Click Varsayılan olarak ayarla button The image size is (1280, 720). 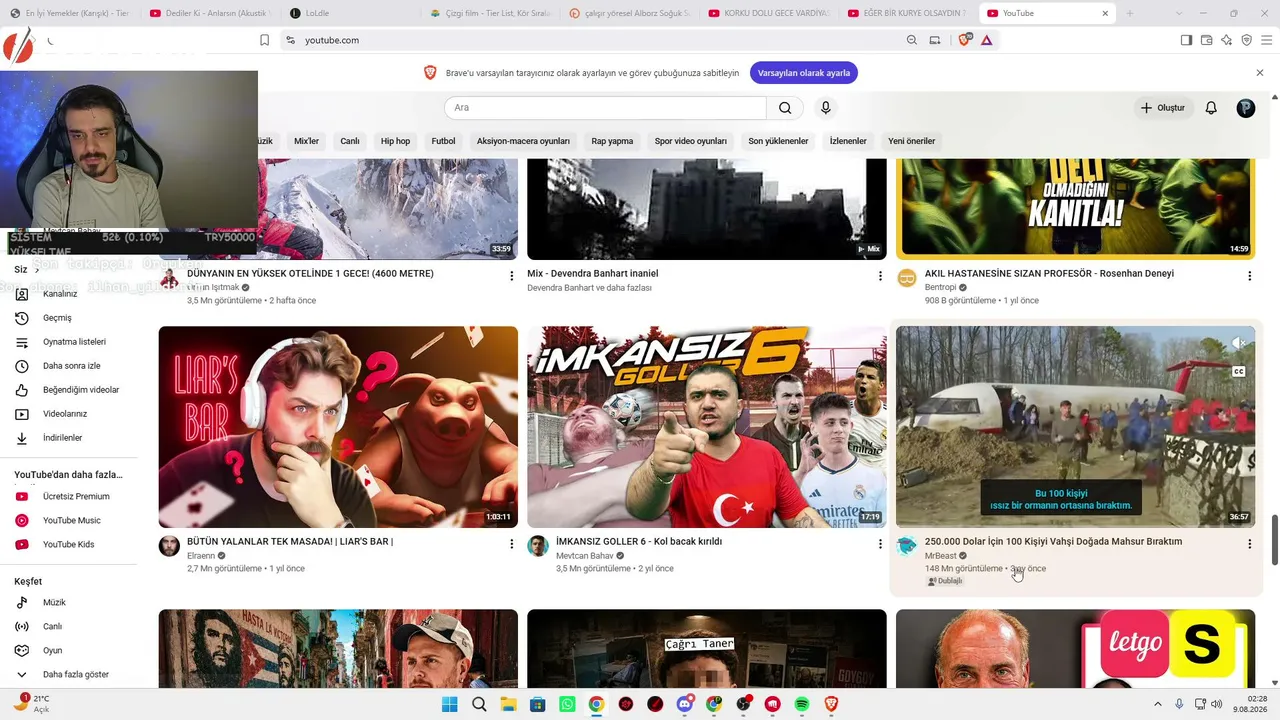(x=803, y=73)
